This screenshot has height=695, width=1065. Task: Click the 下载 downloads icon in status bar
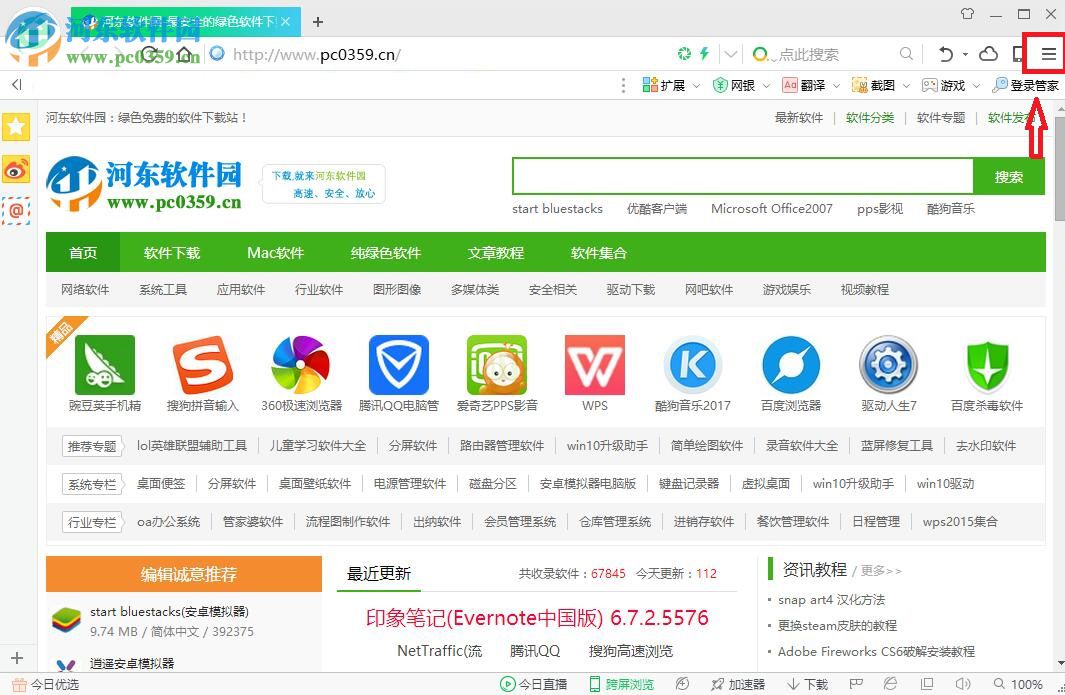click(808, 684)
